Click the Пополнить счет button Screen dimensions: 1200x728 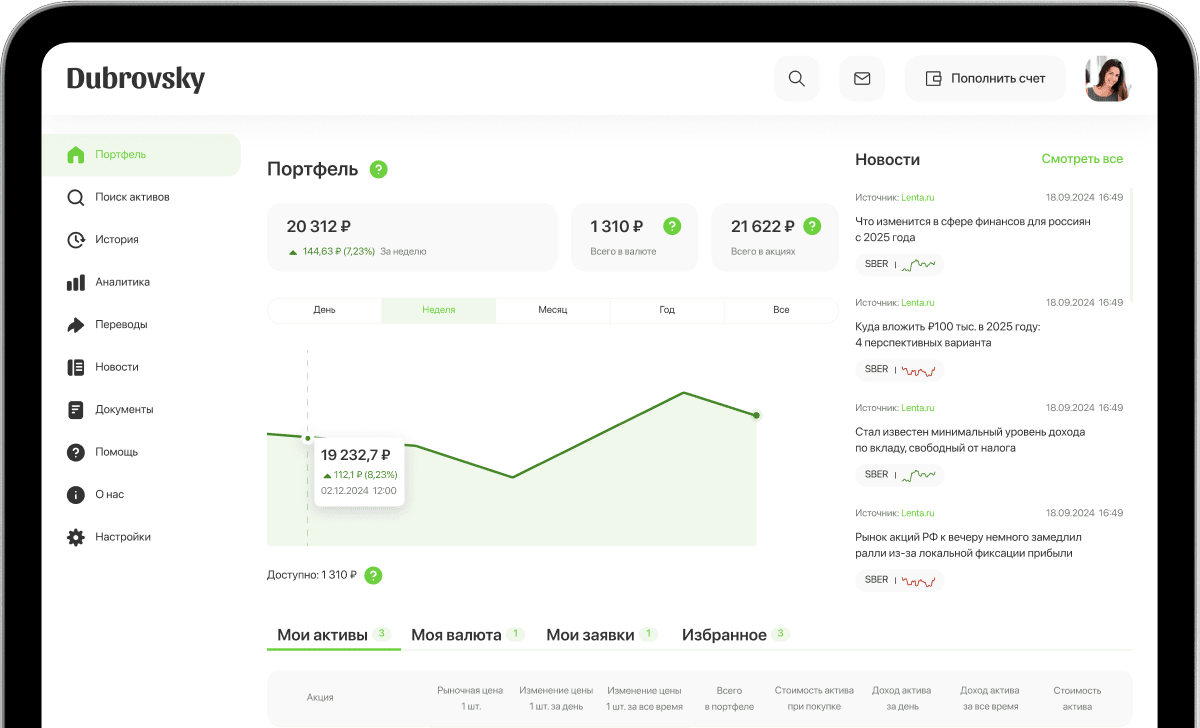tap(985, 79)
